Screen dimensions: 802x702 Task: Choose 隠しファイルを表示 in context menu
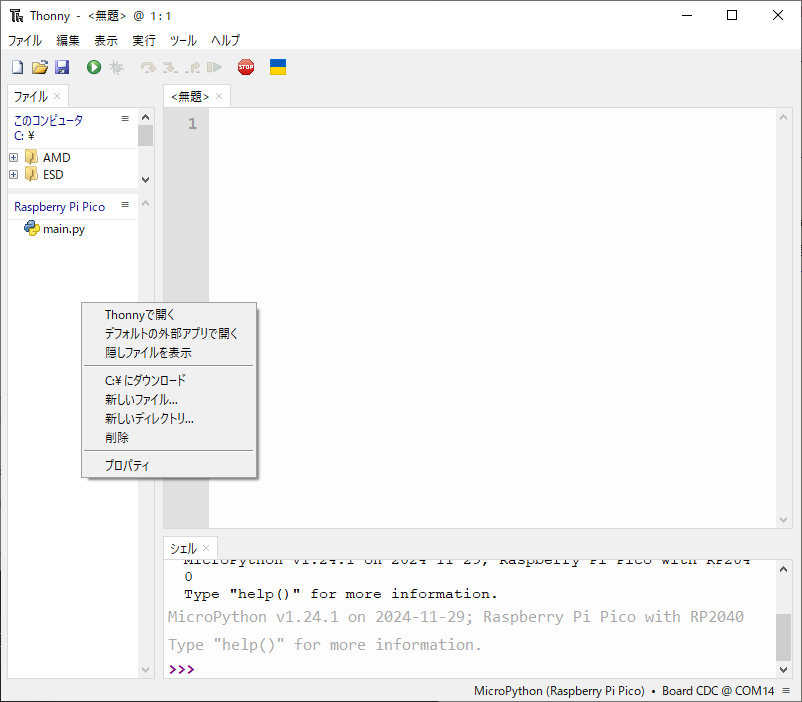169,353
